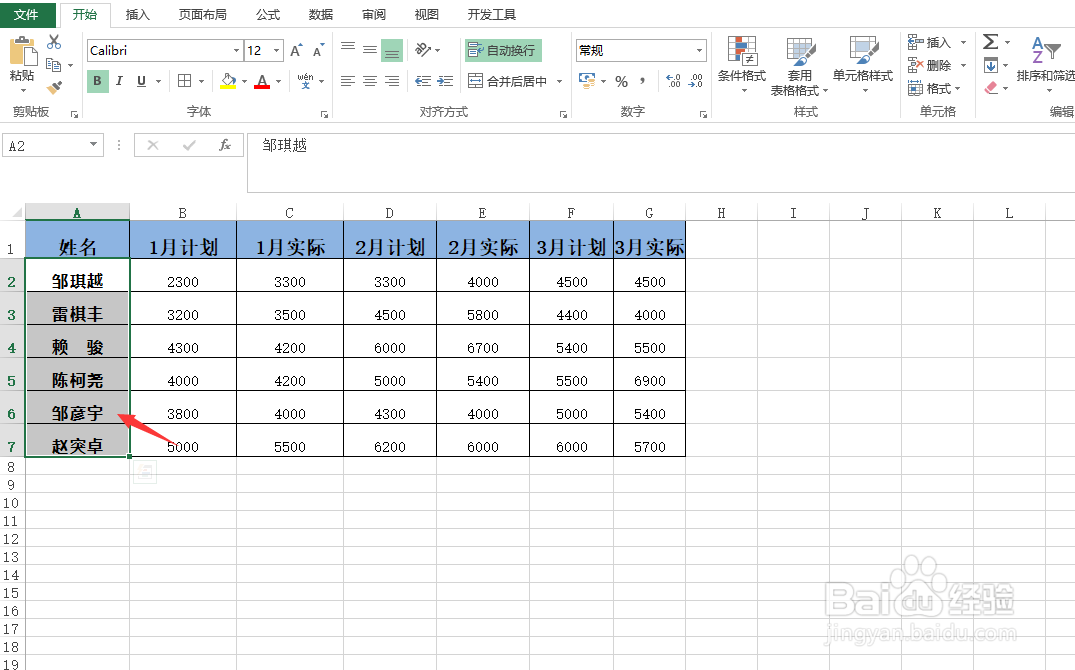Apply comma thousands separator style
The width and height of the screenshot is (1075, 670).
[642, 81]
